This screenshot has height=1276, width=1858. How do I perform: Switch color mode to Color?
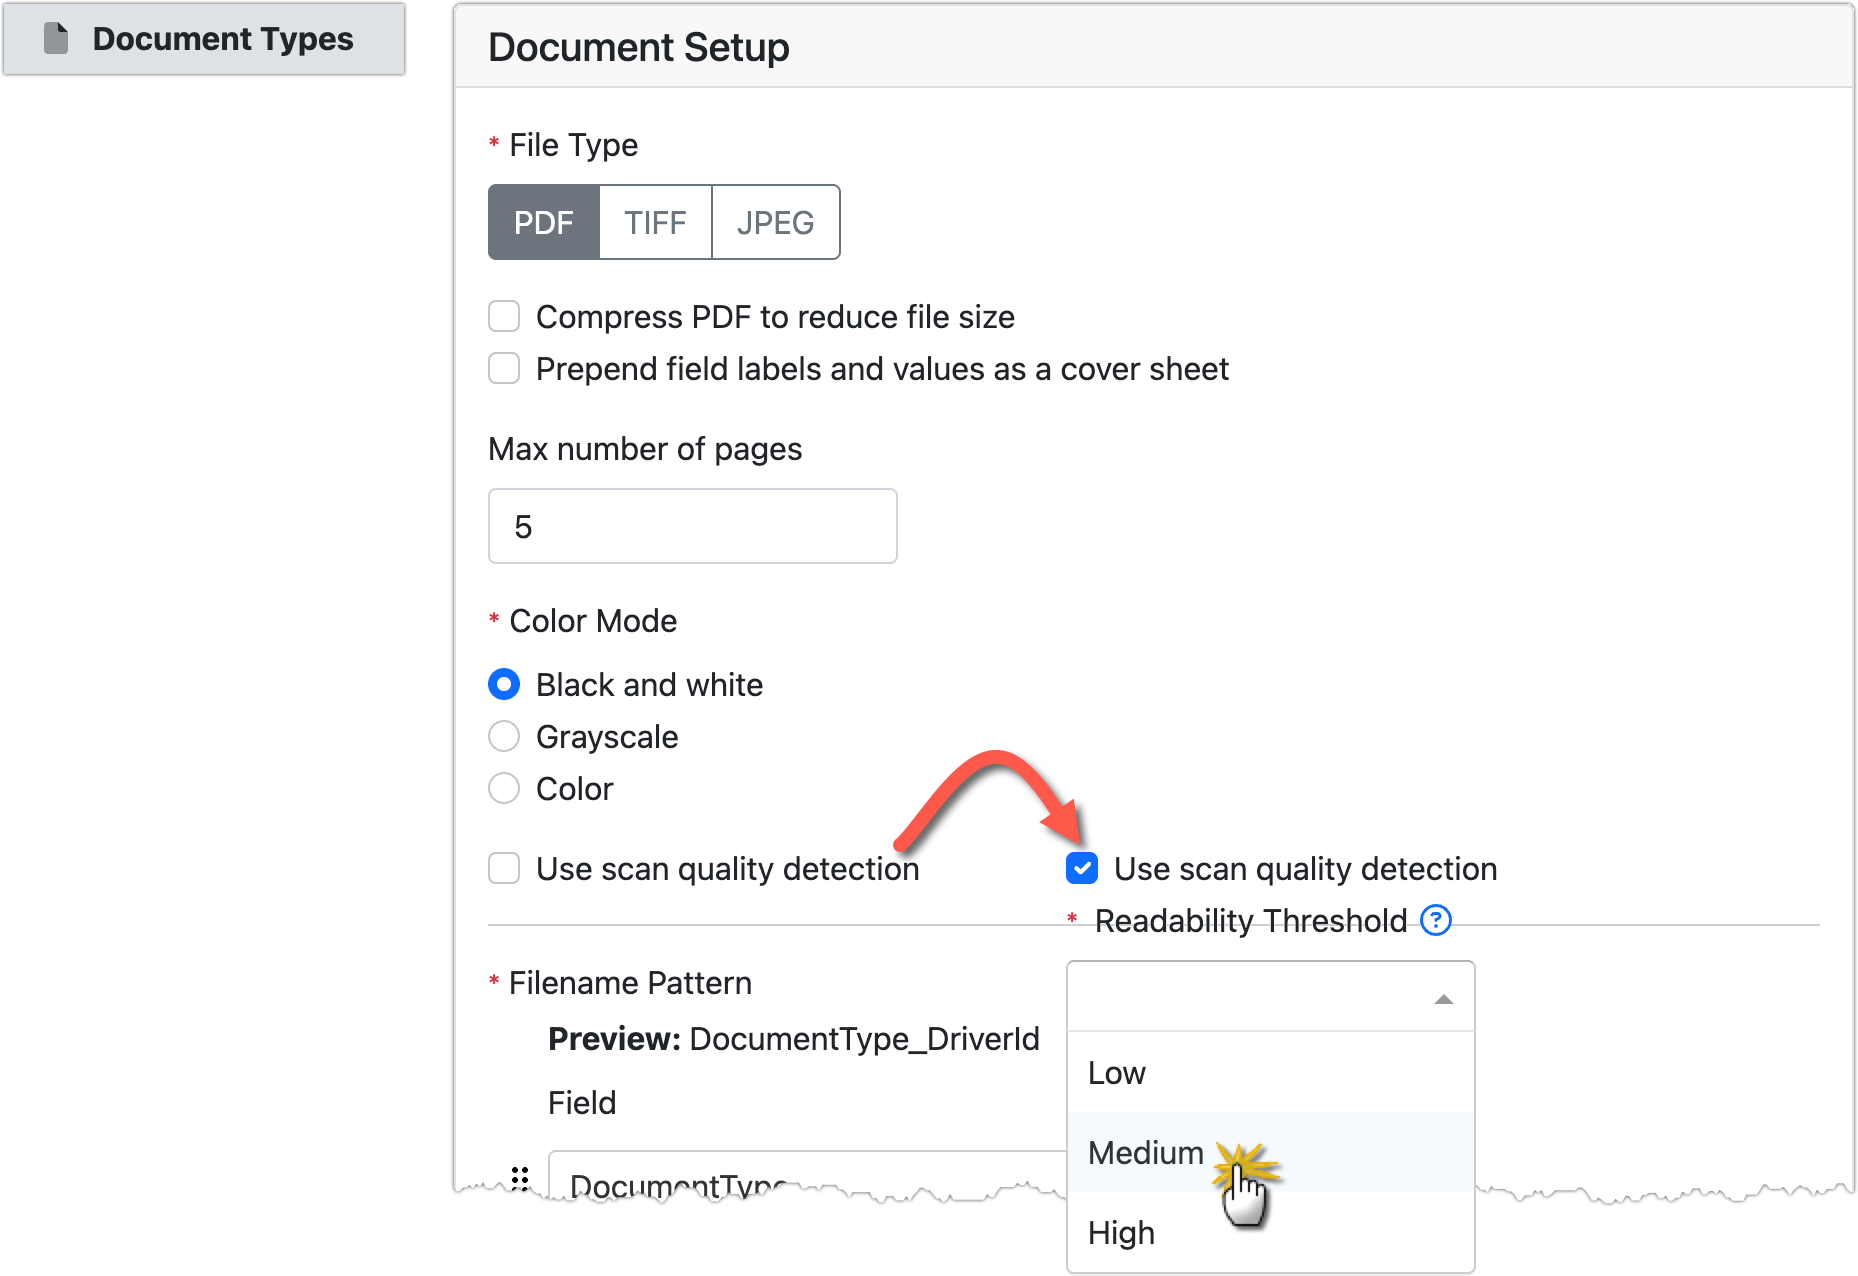coord(504,789)
